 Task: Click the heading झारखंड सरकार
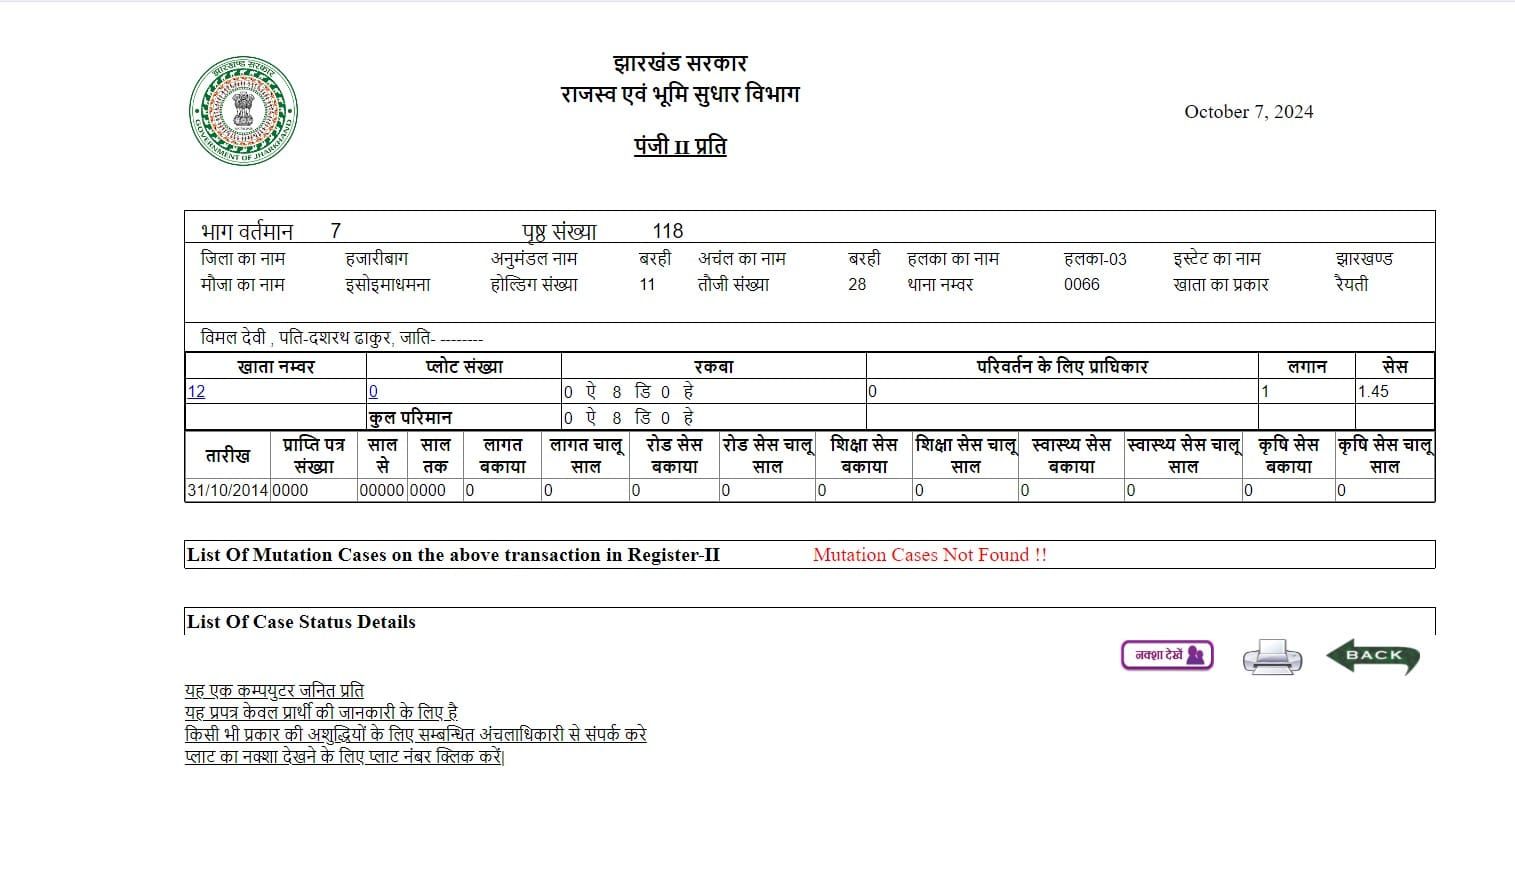pyautogui.click(x=680, y=63)
